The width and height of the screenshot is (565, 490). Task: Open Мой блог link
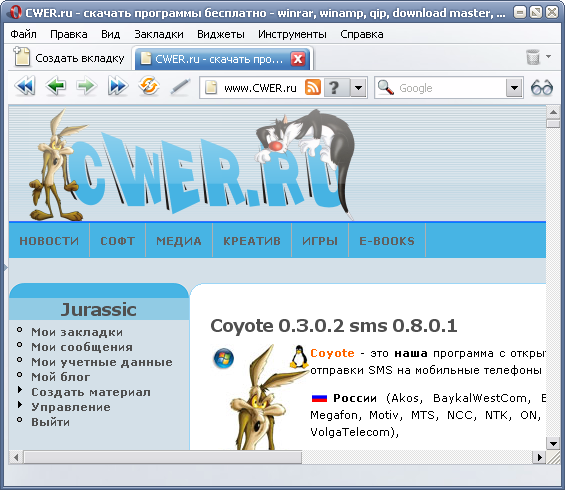tap(61, 377)
